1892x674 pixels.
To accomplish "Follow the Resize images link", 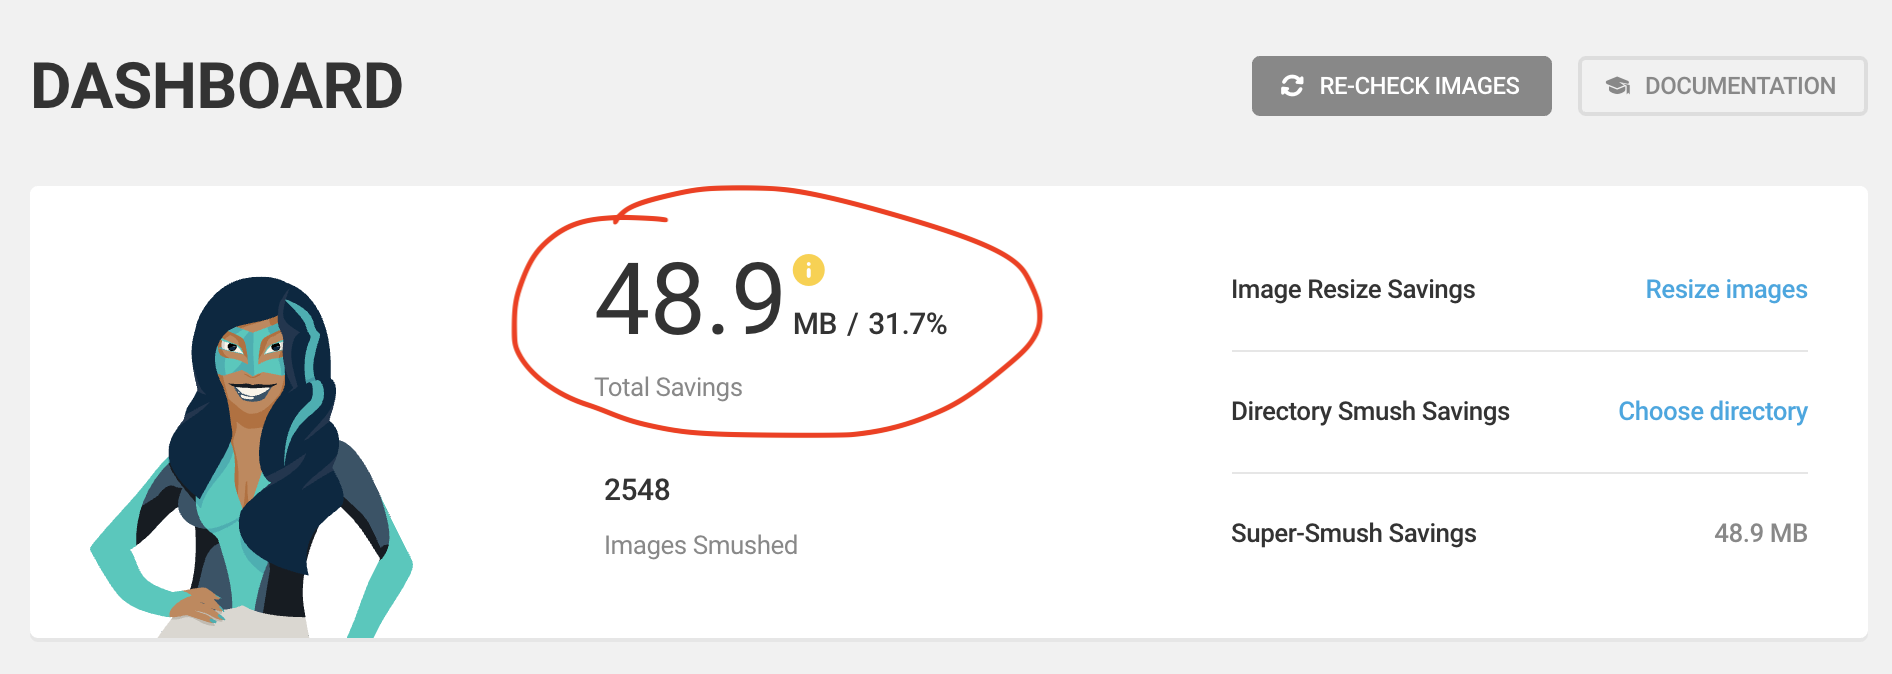I will click(1726, 289).
